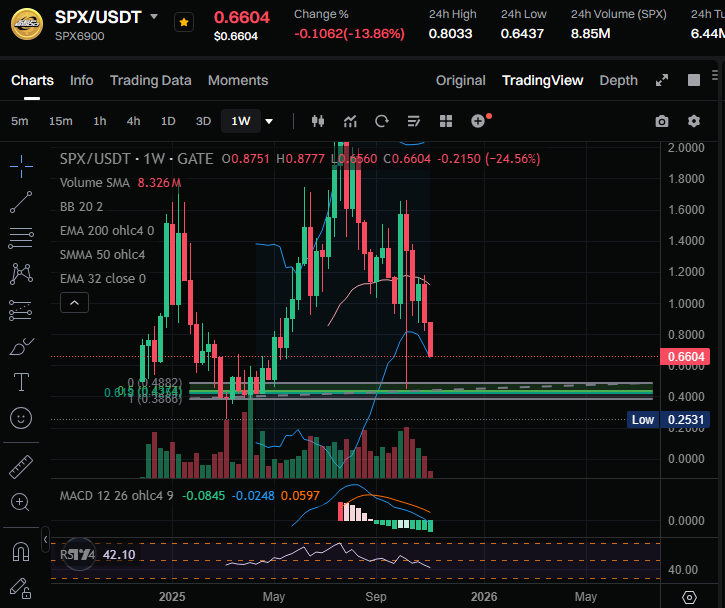
Task: Select the 5m timeframe
Action: tap(19, 121)
